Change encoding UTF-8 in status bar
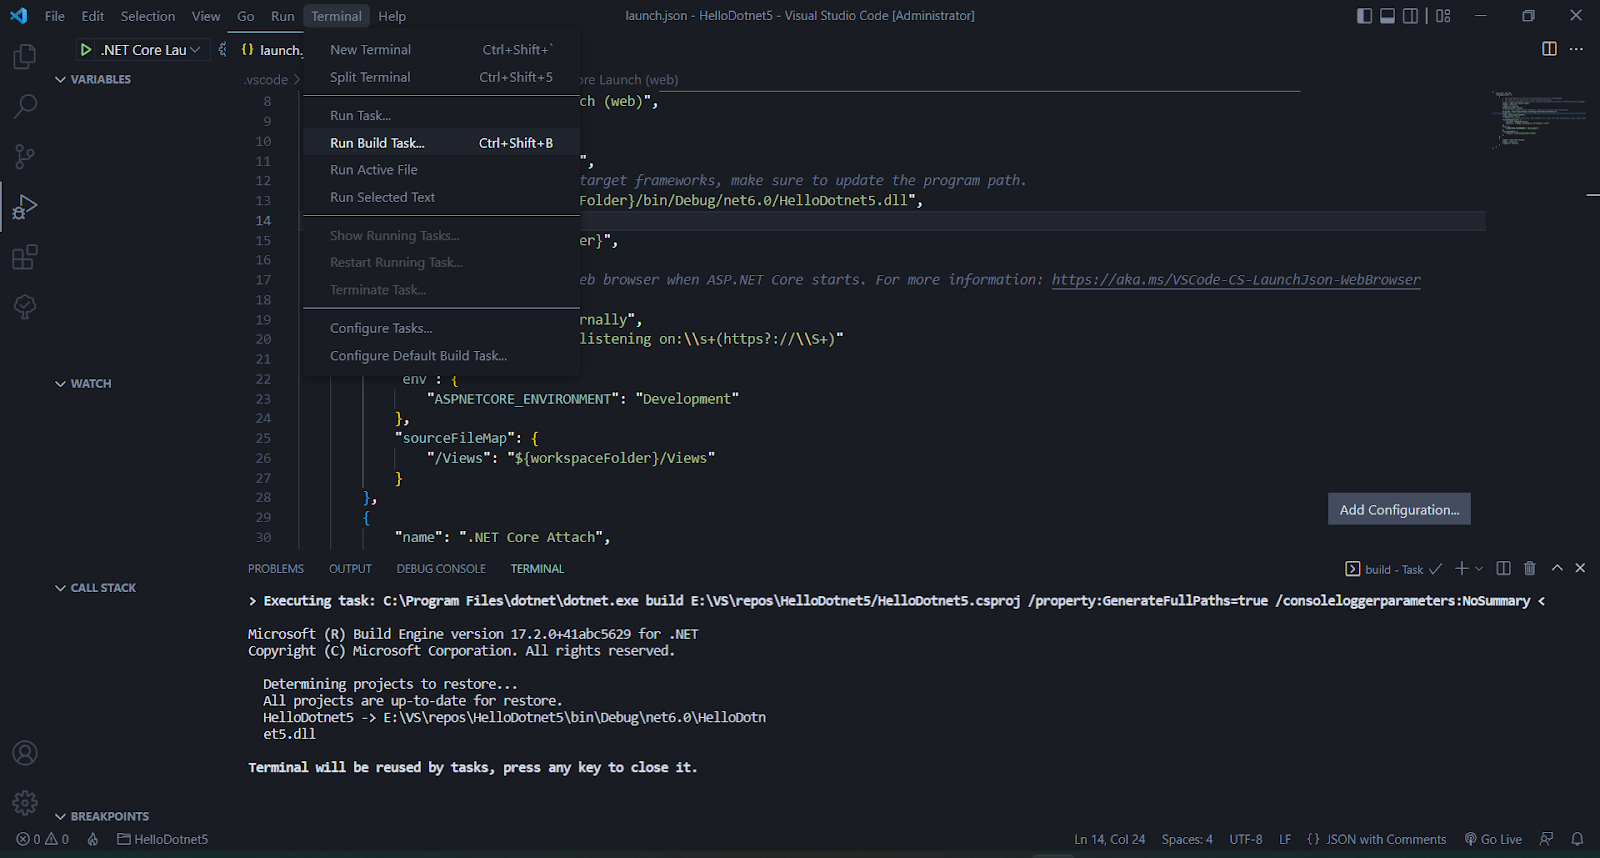The image size is (1600, 858). 1246,839
